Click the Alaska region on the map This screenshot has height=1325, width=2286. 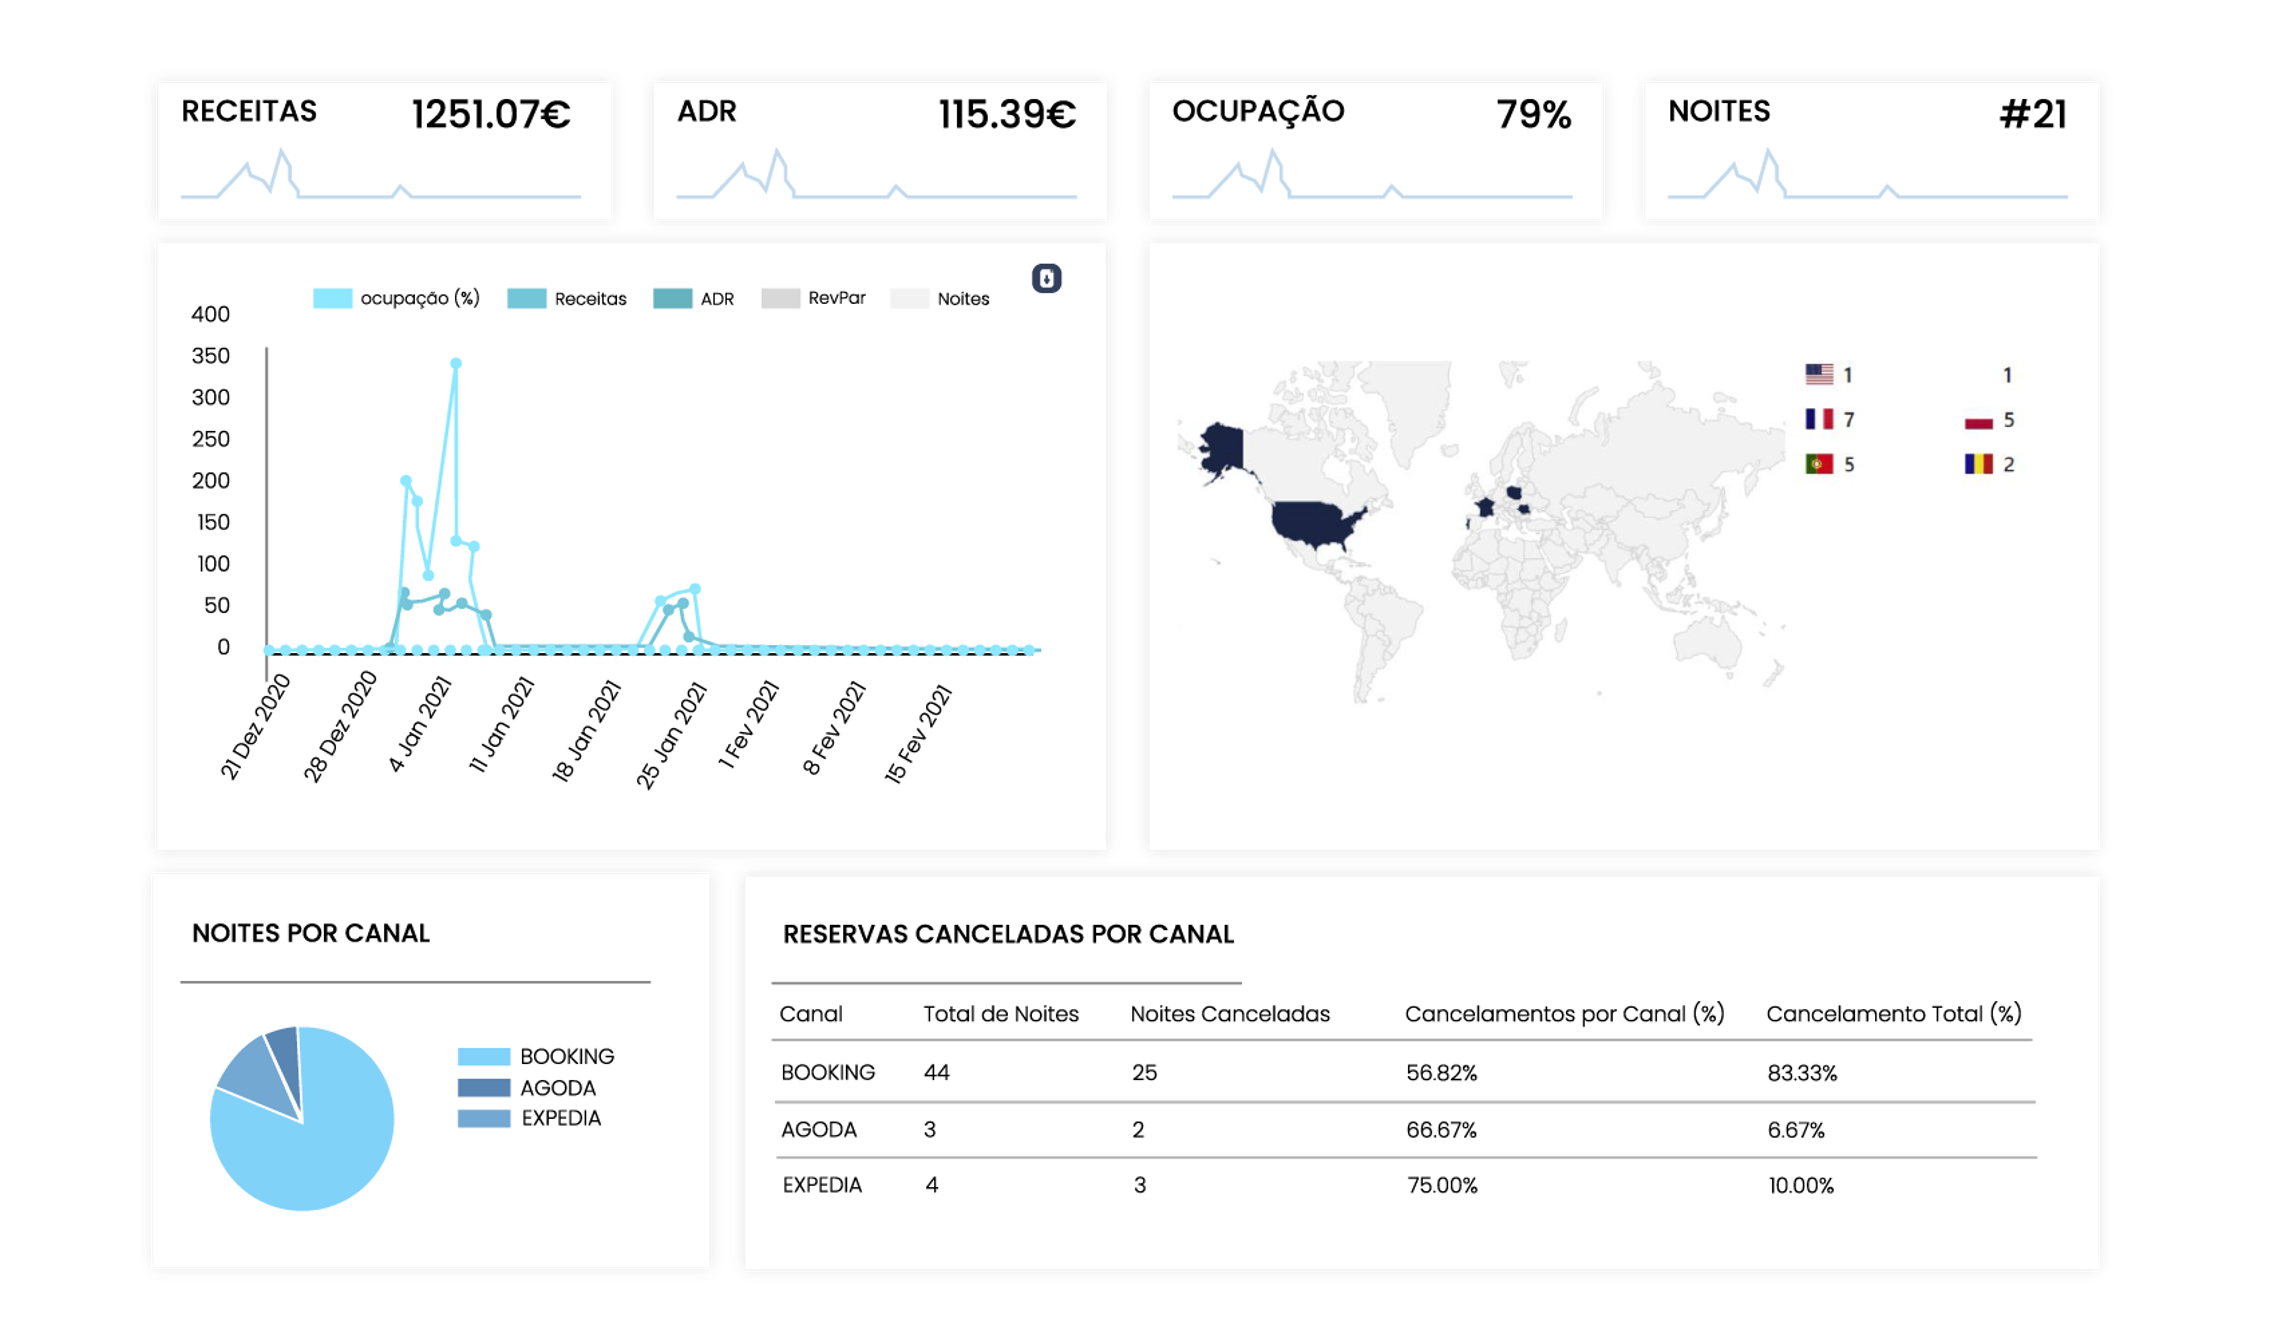coord(1222,447)
